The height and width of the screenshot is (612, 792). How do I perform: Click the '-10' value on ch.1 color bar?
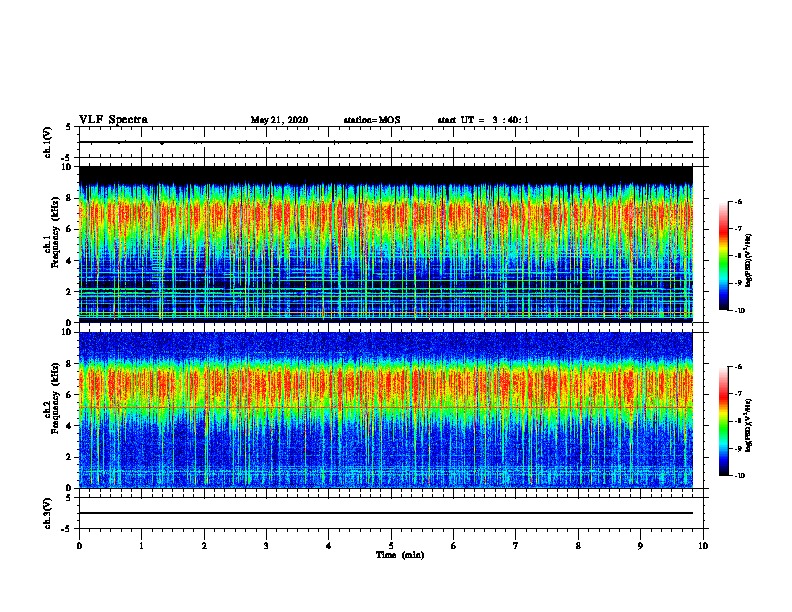(x=740, y=311)
